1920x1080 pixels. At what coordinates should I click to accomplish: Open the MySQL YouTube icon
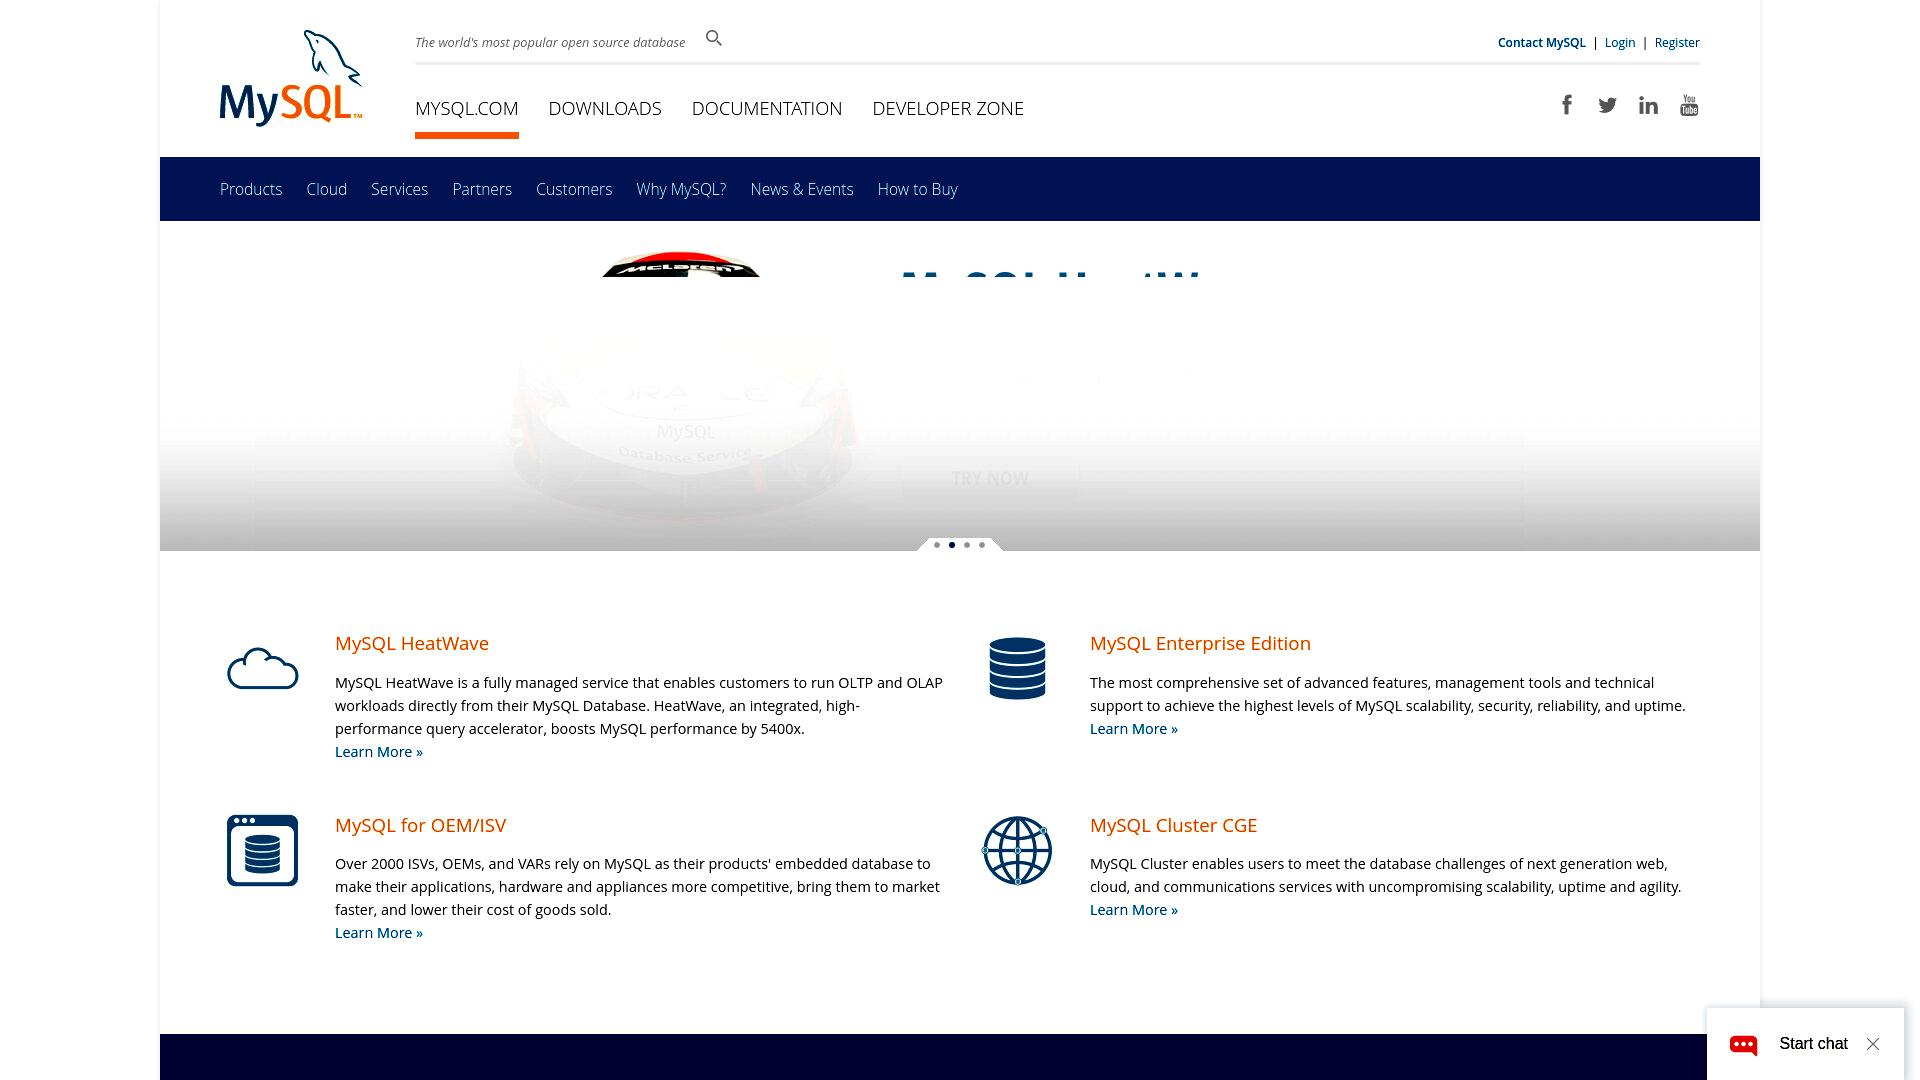[1689, 105]
